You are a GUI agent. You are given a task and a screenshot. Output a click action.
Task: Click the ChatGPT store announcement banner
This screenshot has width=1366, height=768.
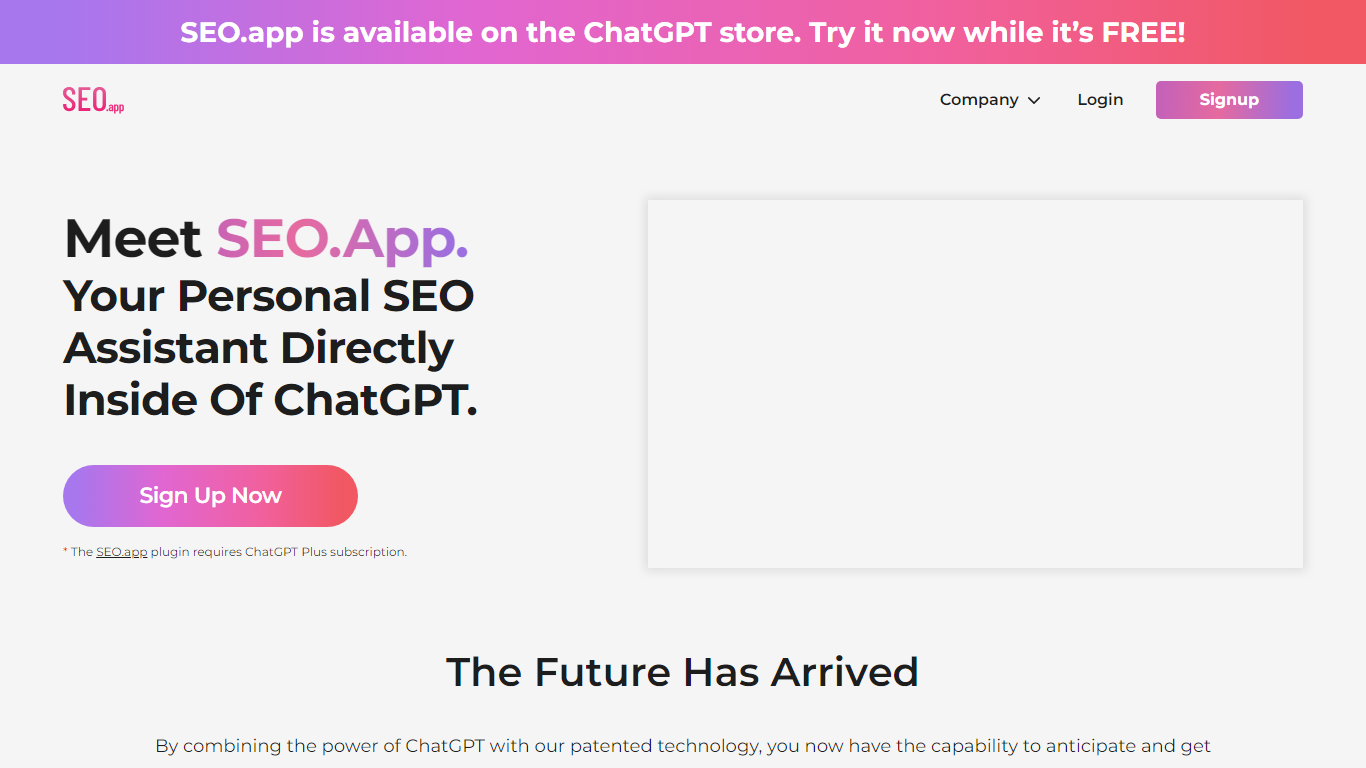point(683,32)
